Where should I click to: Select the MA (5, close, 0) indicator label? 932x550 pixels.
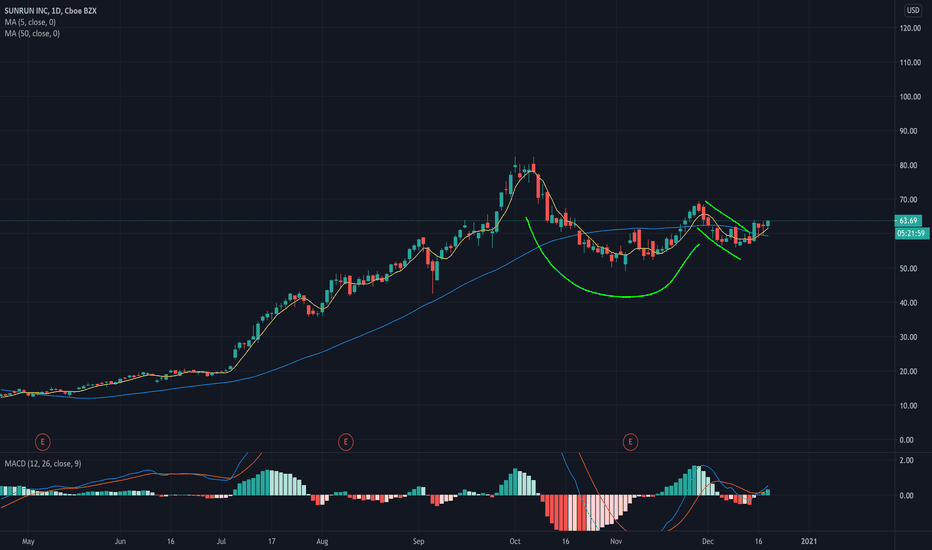[30, 22]
